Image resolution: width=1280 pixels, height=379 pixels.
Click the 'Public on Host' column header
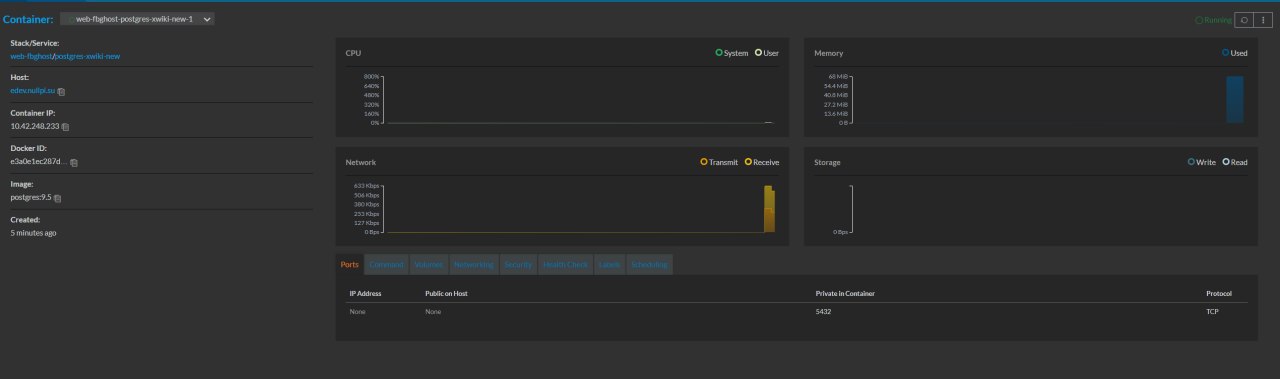tap(447, 293)
